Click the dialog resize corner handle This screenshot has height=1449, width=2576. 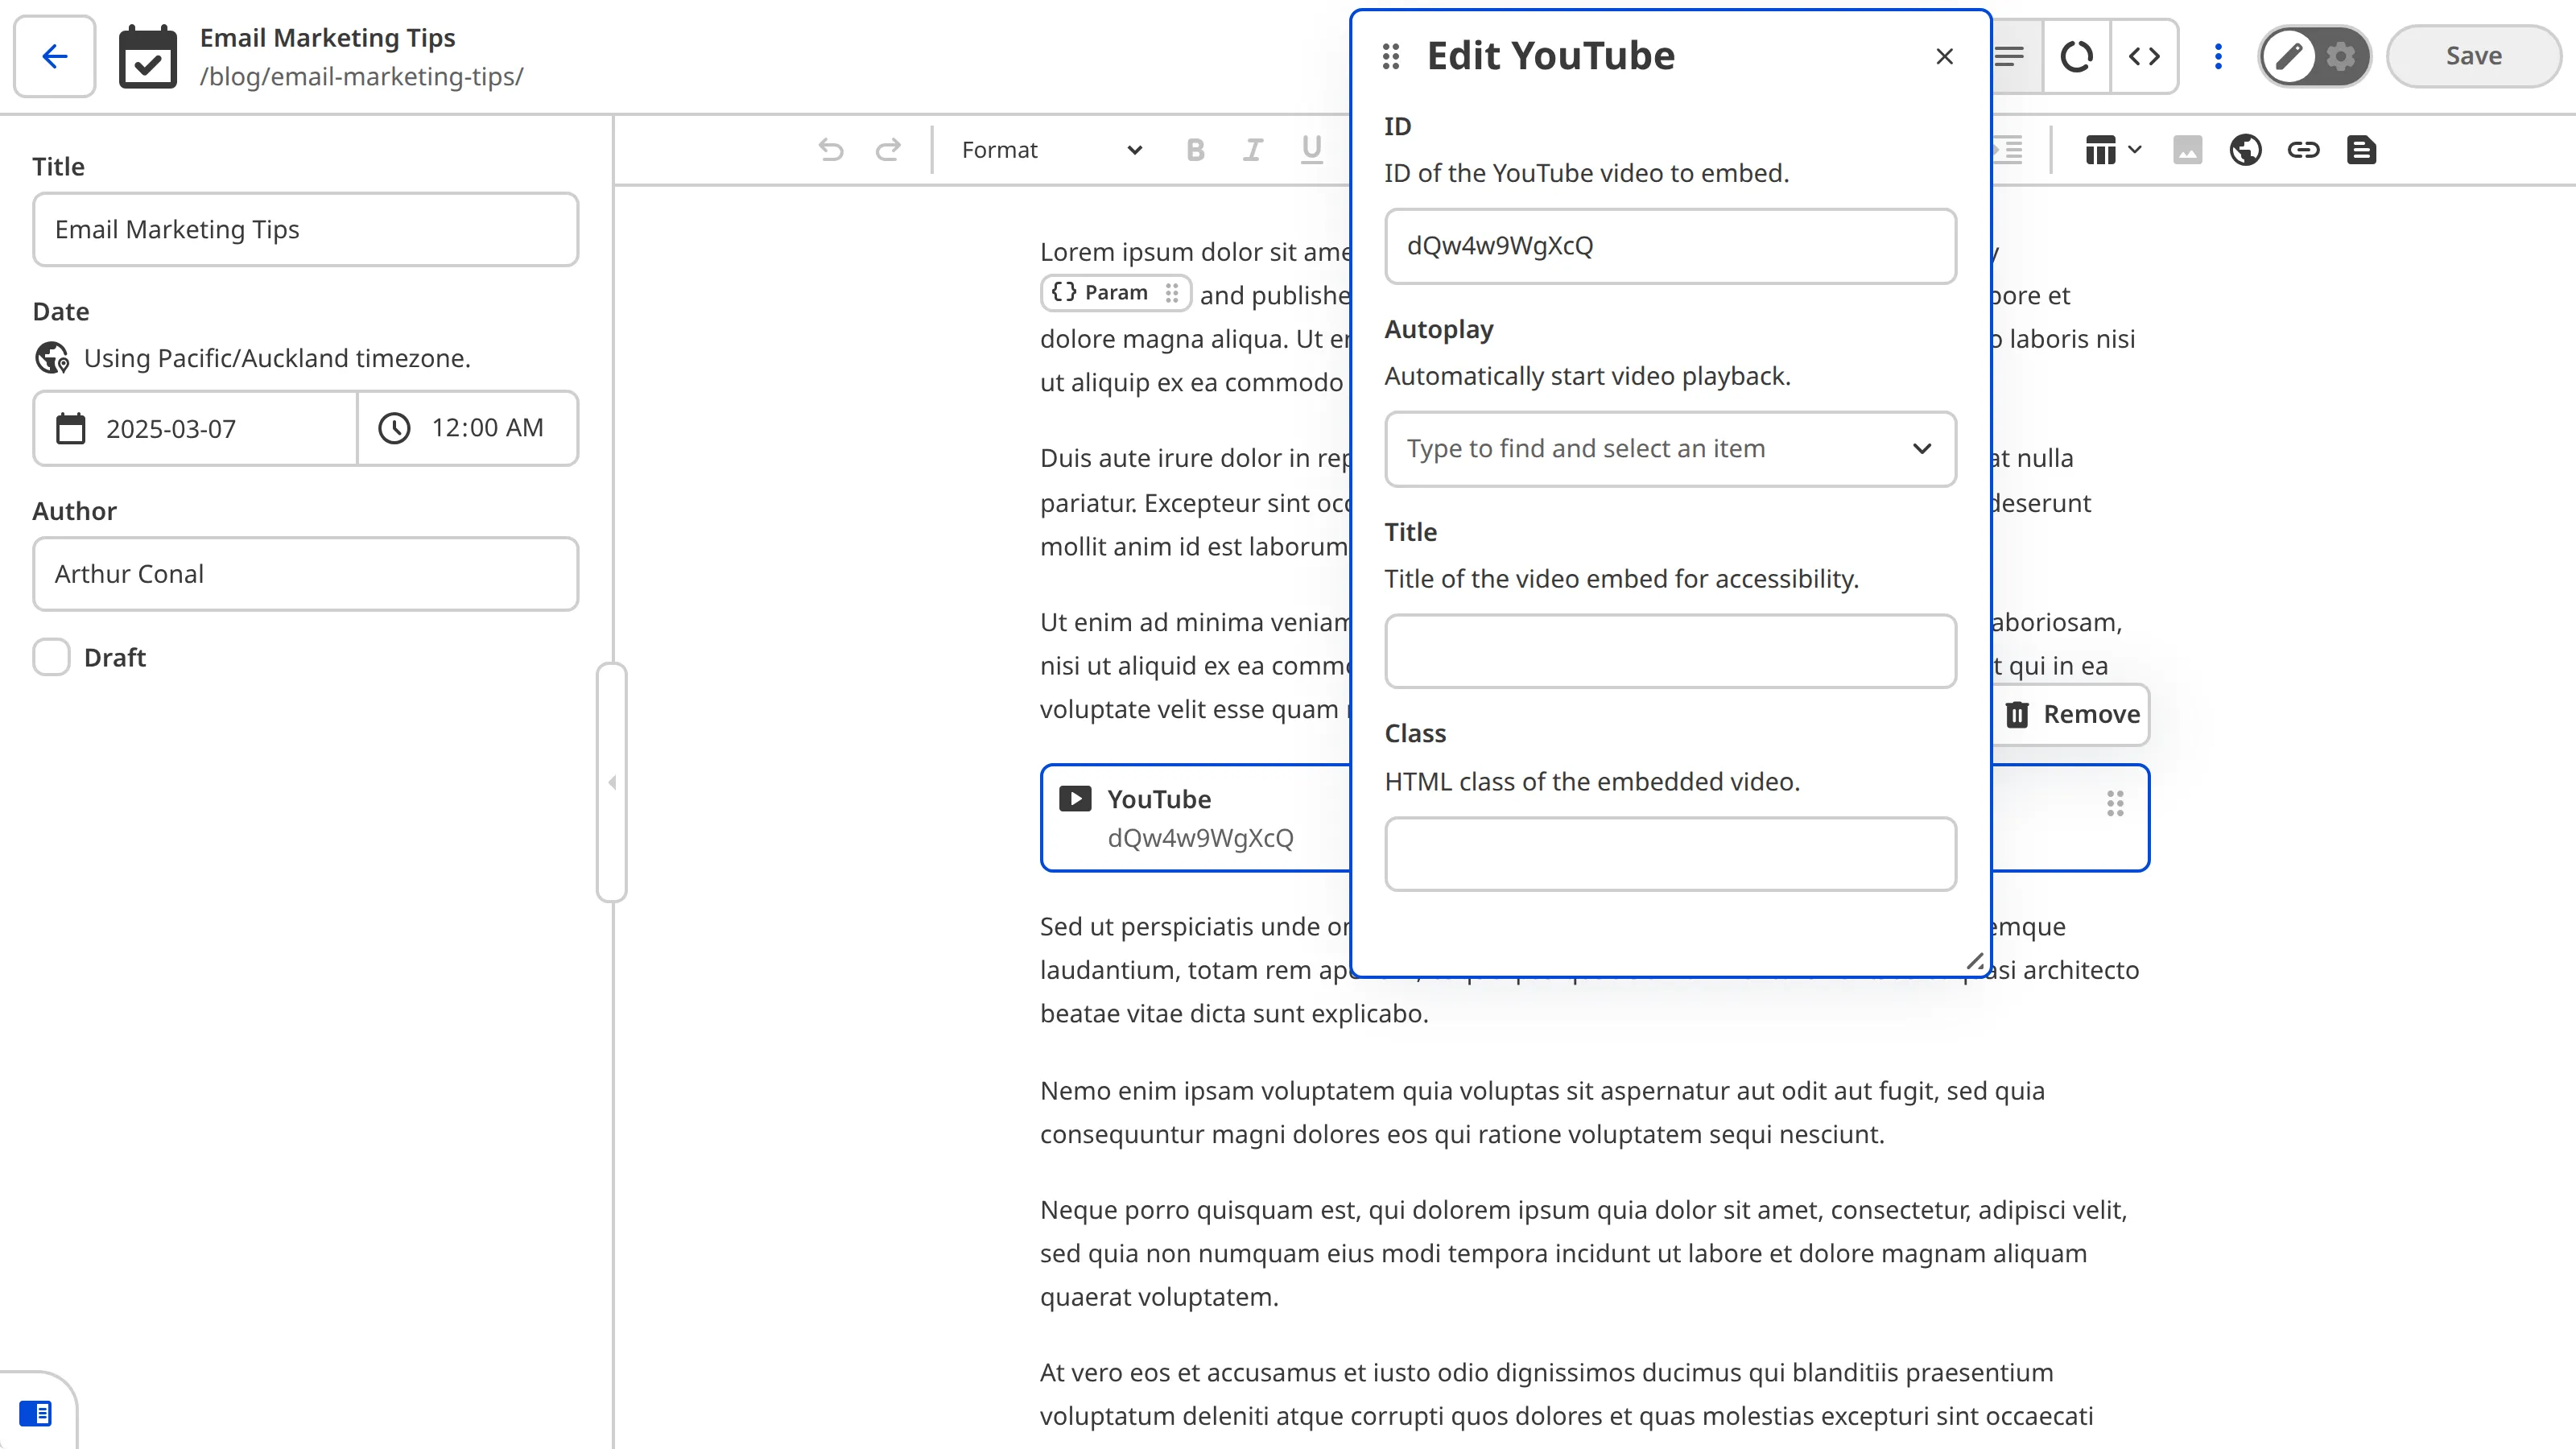[1975, 961]
